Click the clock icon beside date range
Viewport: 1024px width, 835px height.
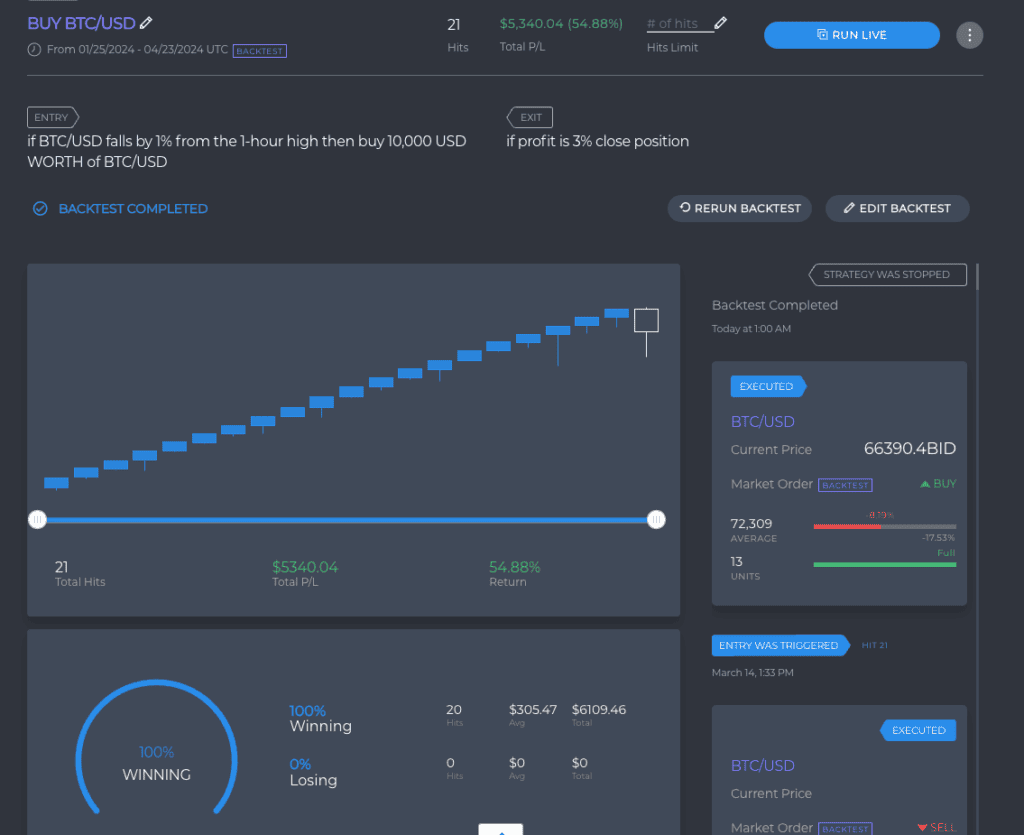[x=34, y=50]
